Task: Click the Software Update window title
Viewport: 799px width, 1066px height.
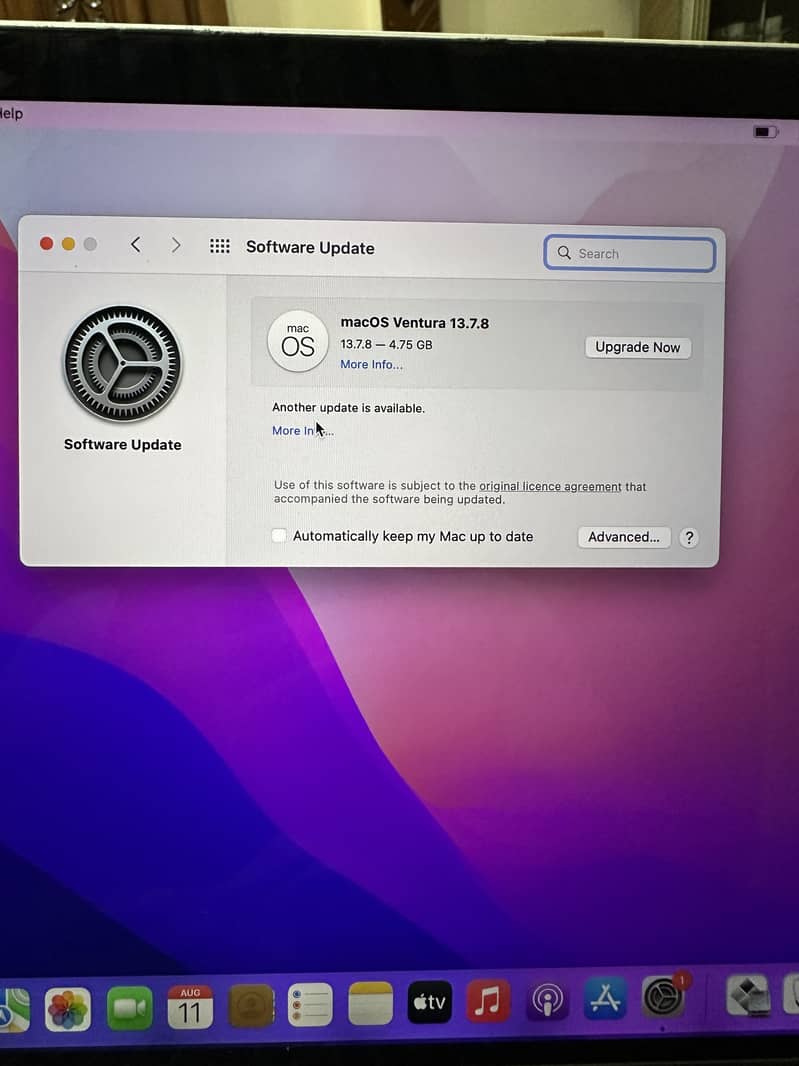Action: tap(310, 247)
